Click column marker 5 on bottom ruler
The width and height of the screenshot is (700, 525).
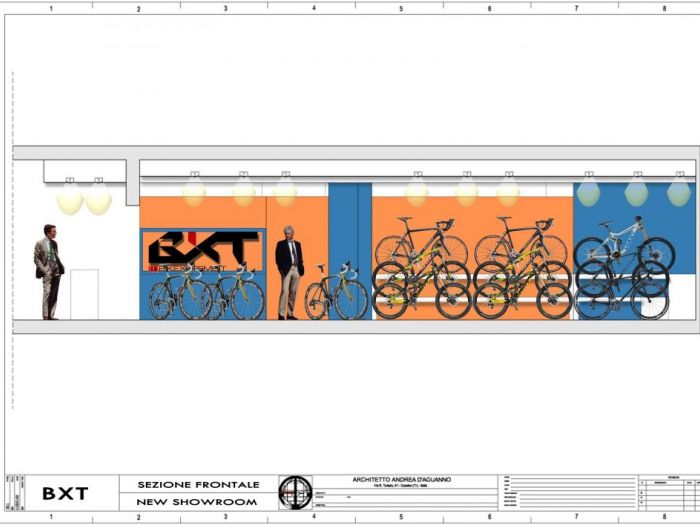click(401, 517)
